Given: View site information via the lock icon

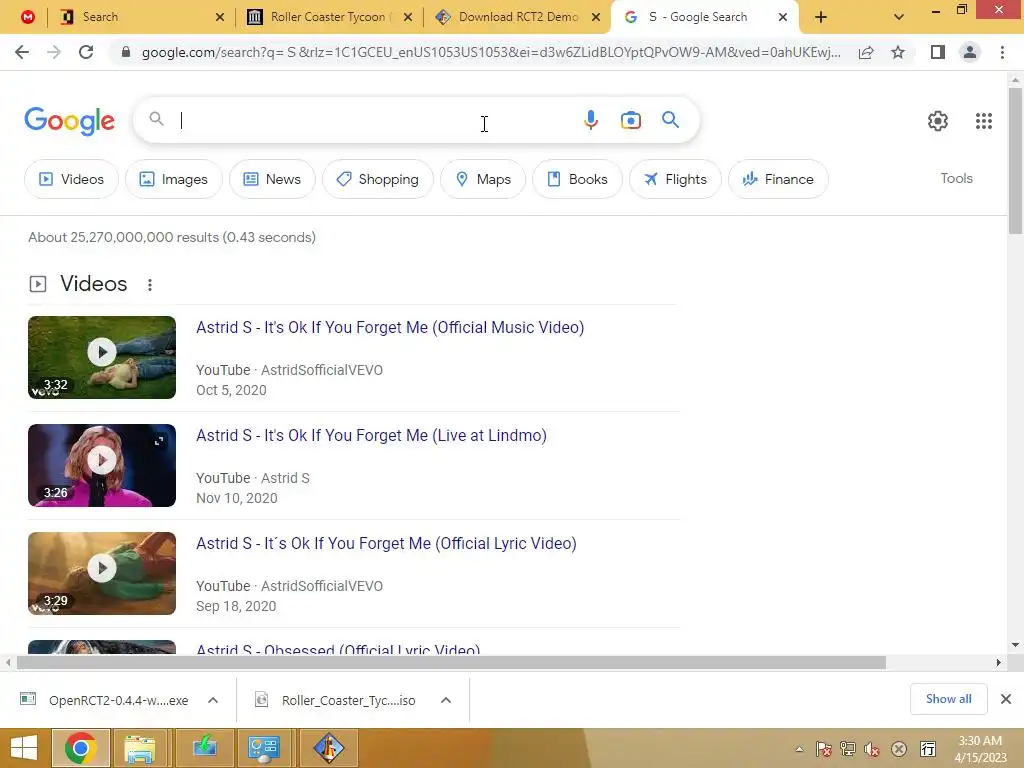Looking at the screenshot, I should click(x=126, y=52).
